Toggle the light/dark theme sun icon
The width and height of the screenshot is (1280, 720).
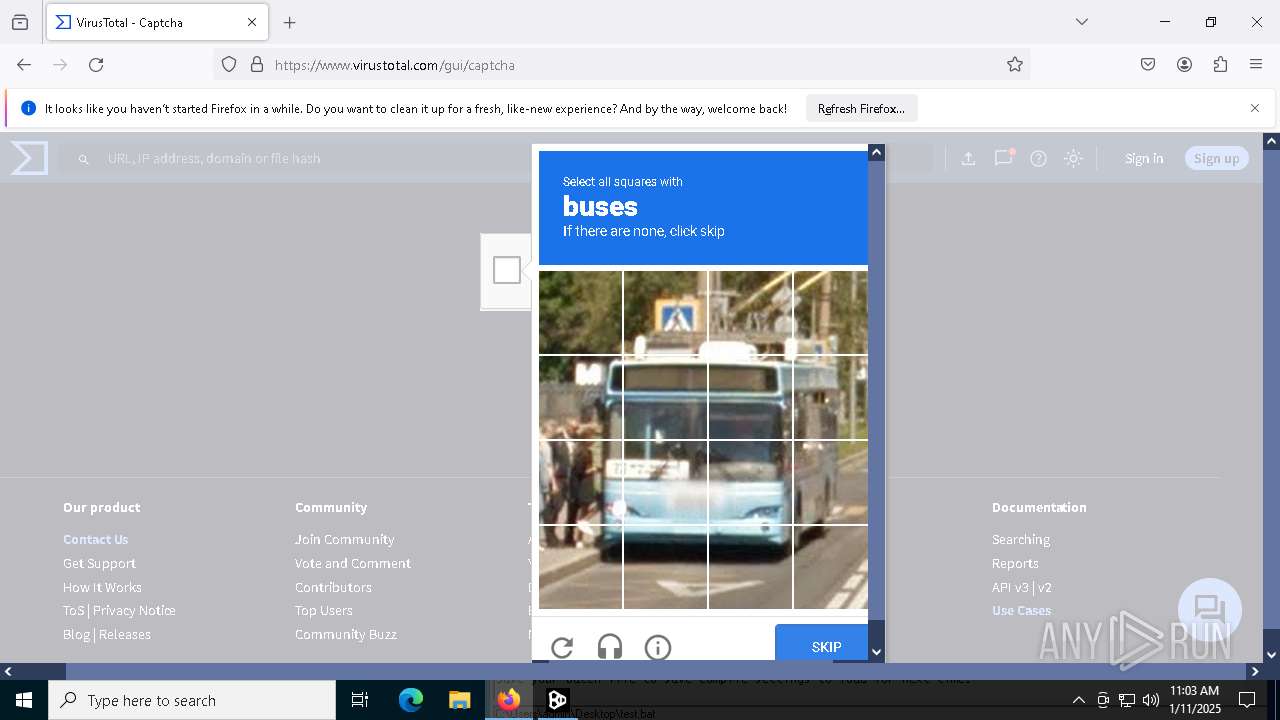coord(1073,158)
